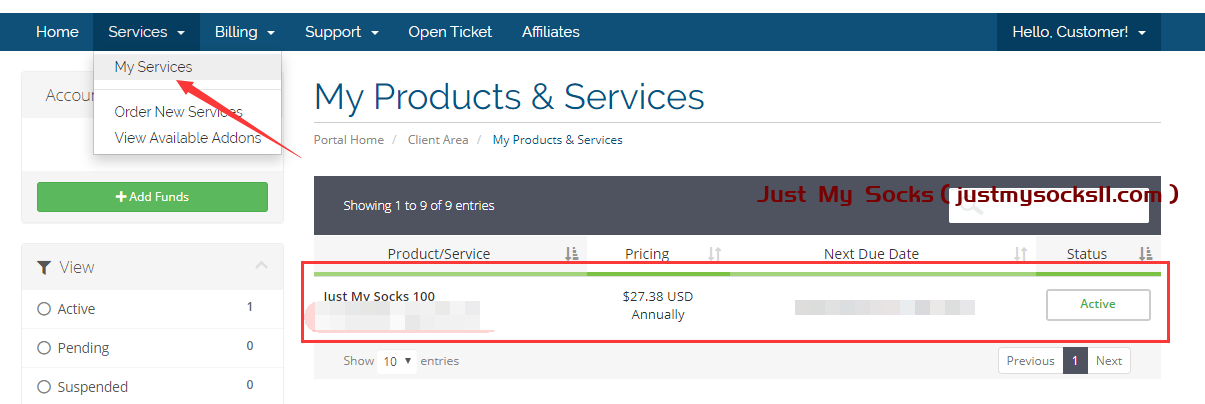Collapse the View panel chevron
Screen dimensions: 1205x404
(x=262, y=266)
